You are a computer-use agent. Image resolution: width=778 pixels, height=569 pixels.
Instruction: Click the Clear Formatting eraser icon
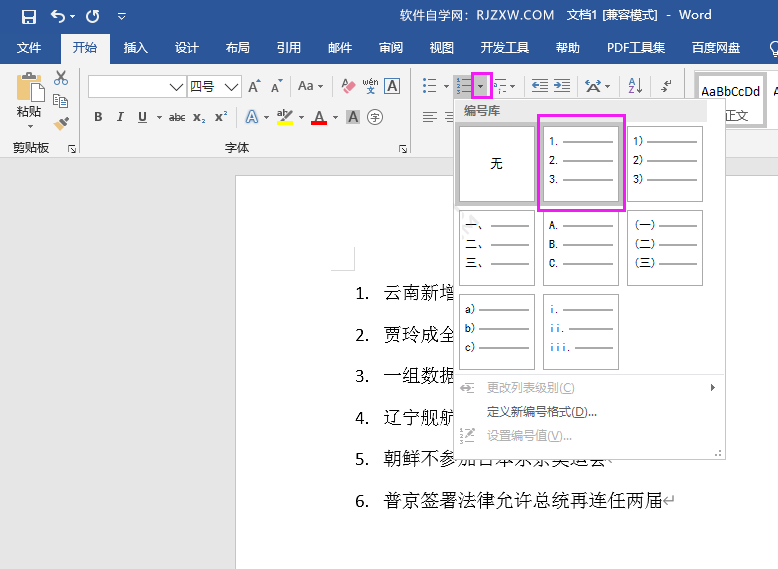(348, 86)
